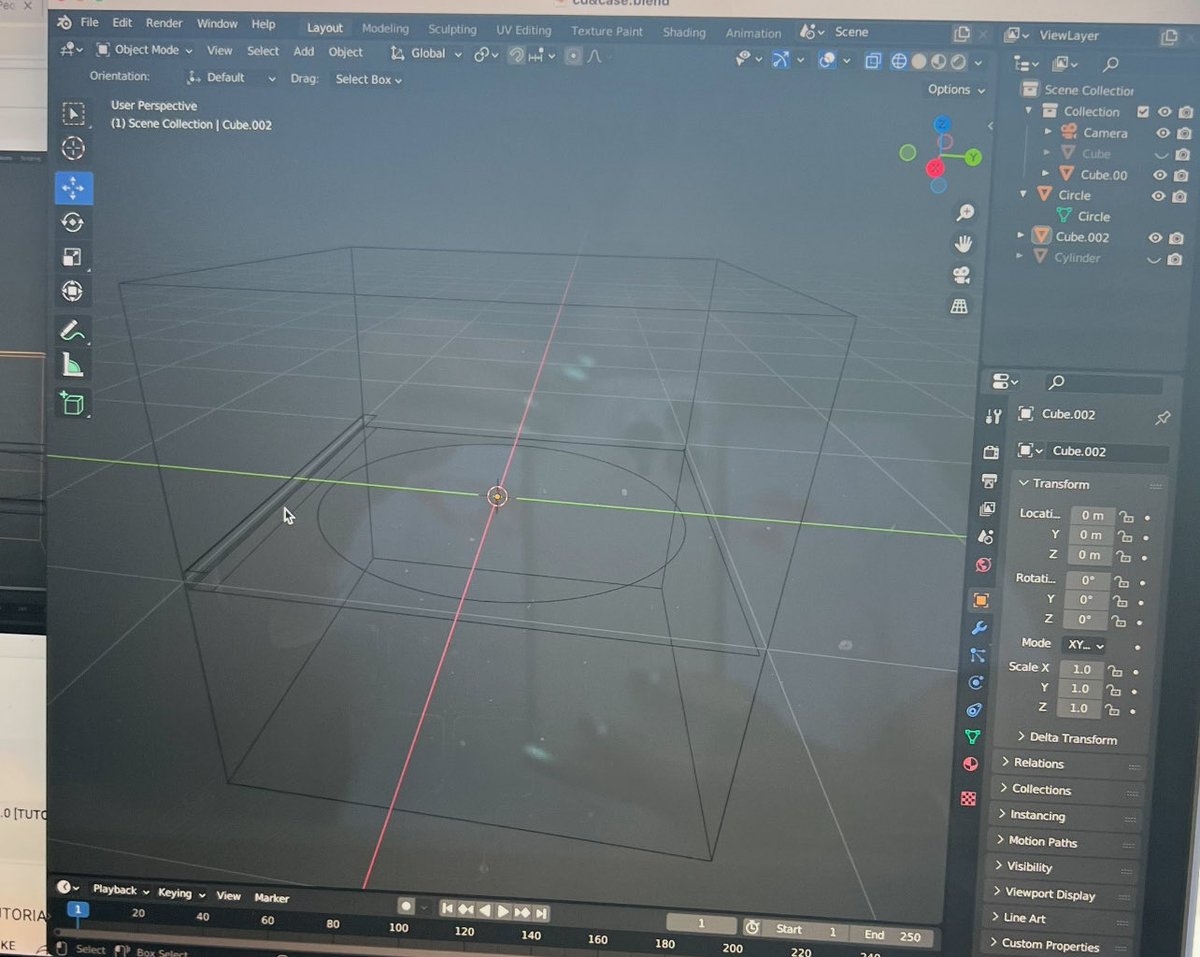
Task: Activate the combined Transform tool
Action: (72, 291)
